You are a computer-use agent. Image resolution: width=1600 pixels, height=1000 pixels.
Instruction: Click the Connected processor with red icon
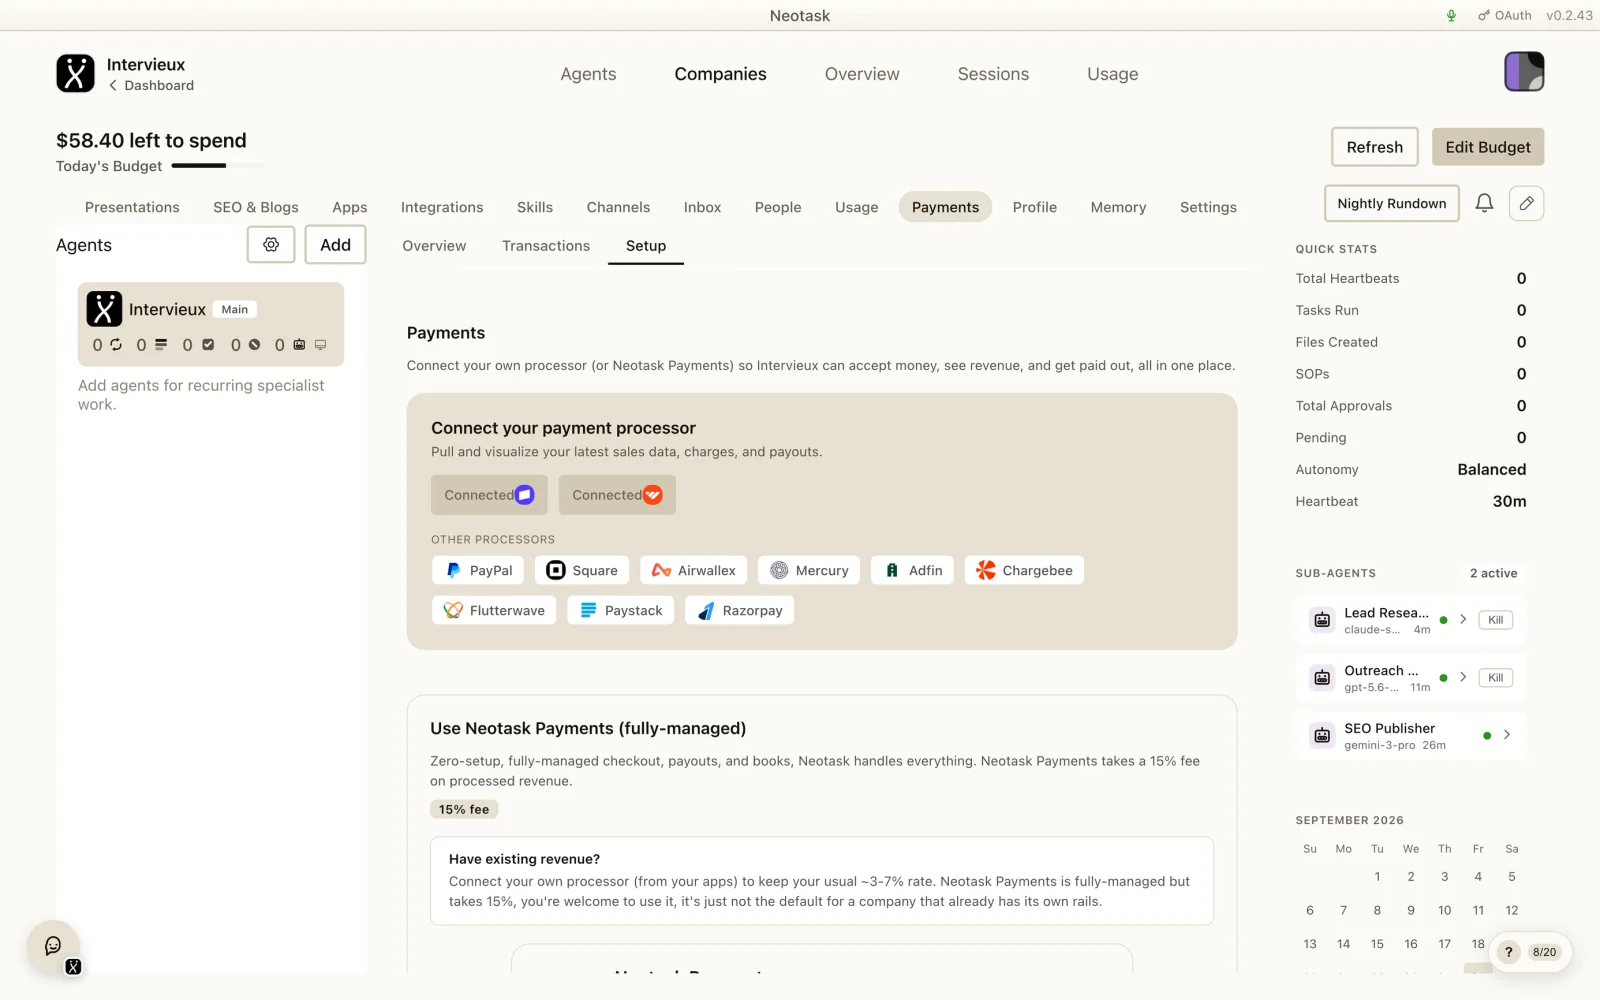pos(617,495)
